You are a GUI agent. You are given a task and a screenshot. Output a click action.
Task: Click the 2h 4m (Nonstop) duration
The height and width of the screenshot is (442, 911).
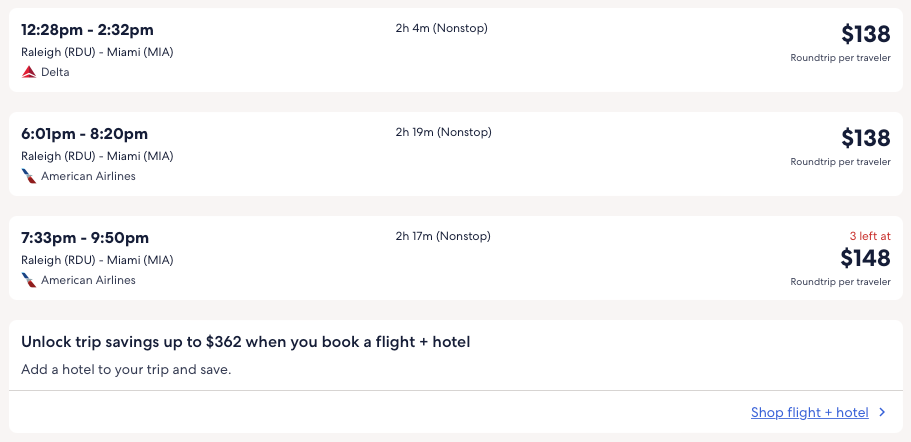[441, 28]
